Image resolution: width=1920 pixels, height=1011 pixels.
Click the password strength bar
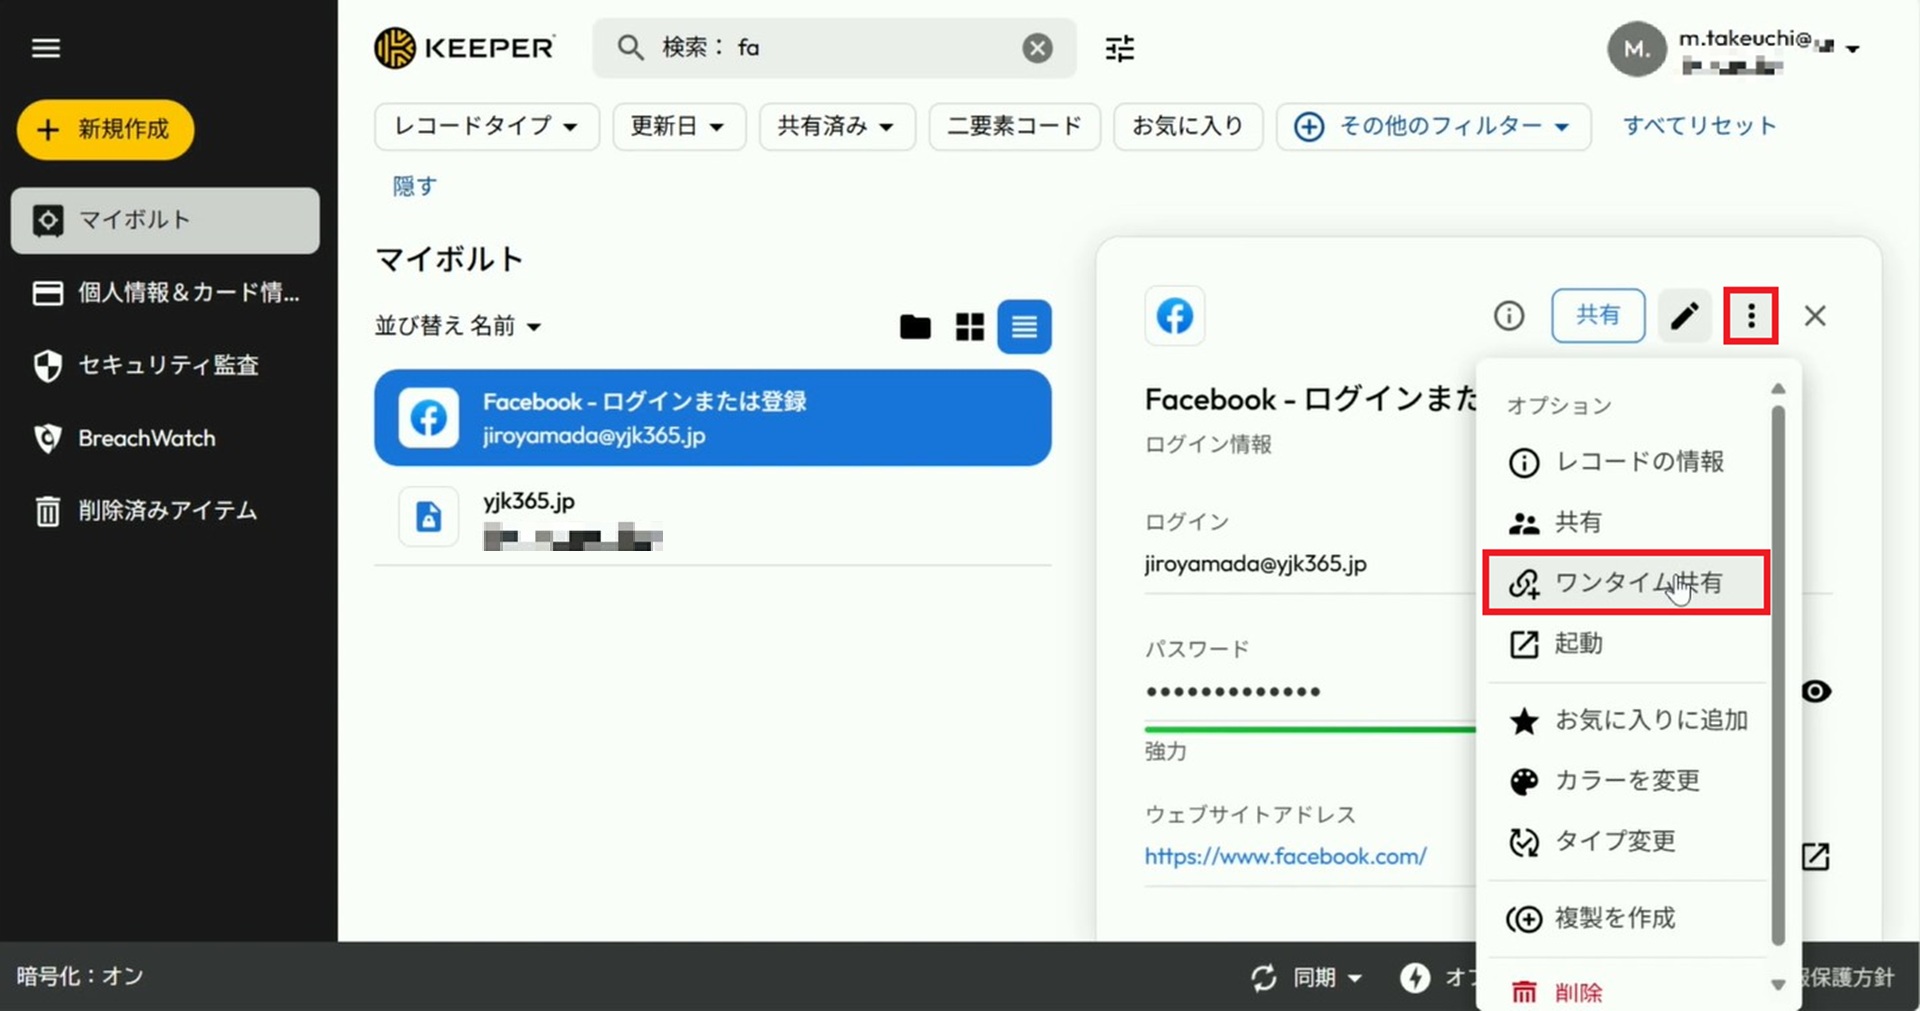1308,729
